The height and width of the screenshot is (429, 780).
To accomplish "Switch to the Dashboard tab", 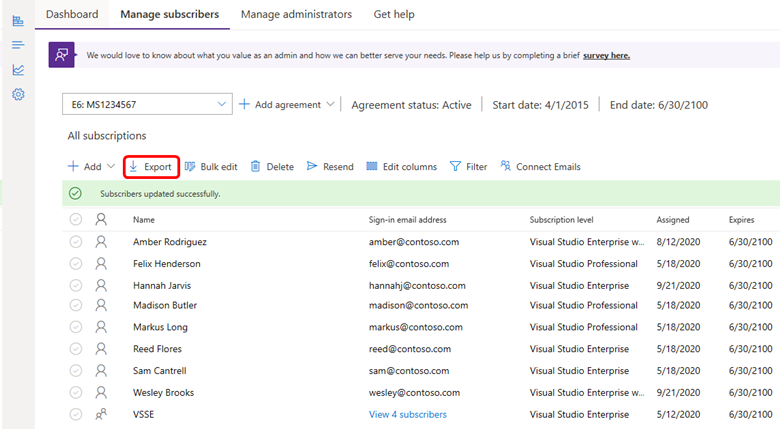I will click(x=72, y=14).
